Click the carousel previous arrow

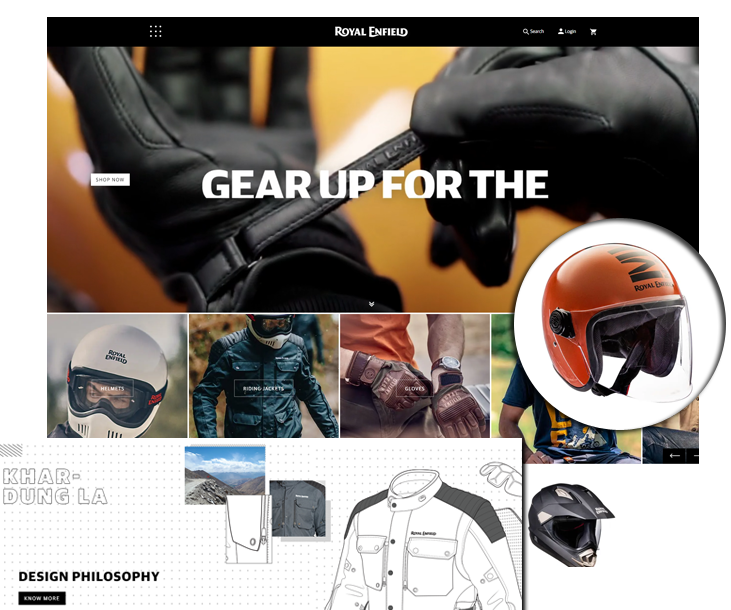pos(675,455)
